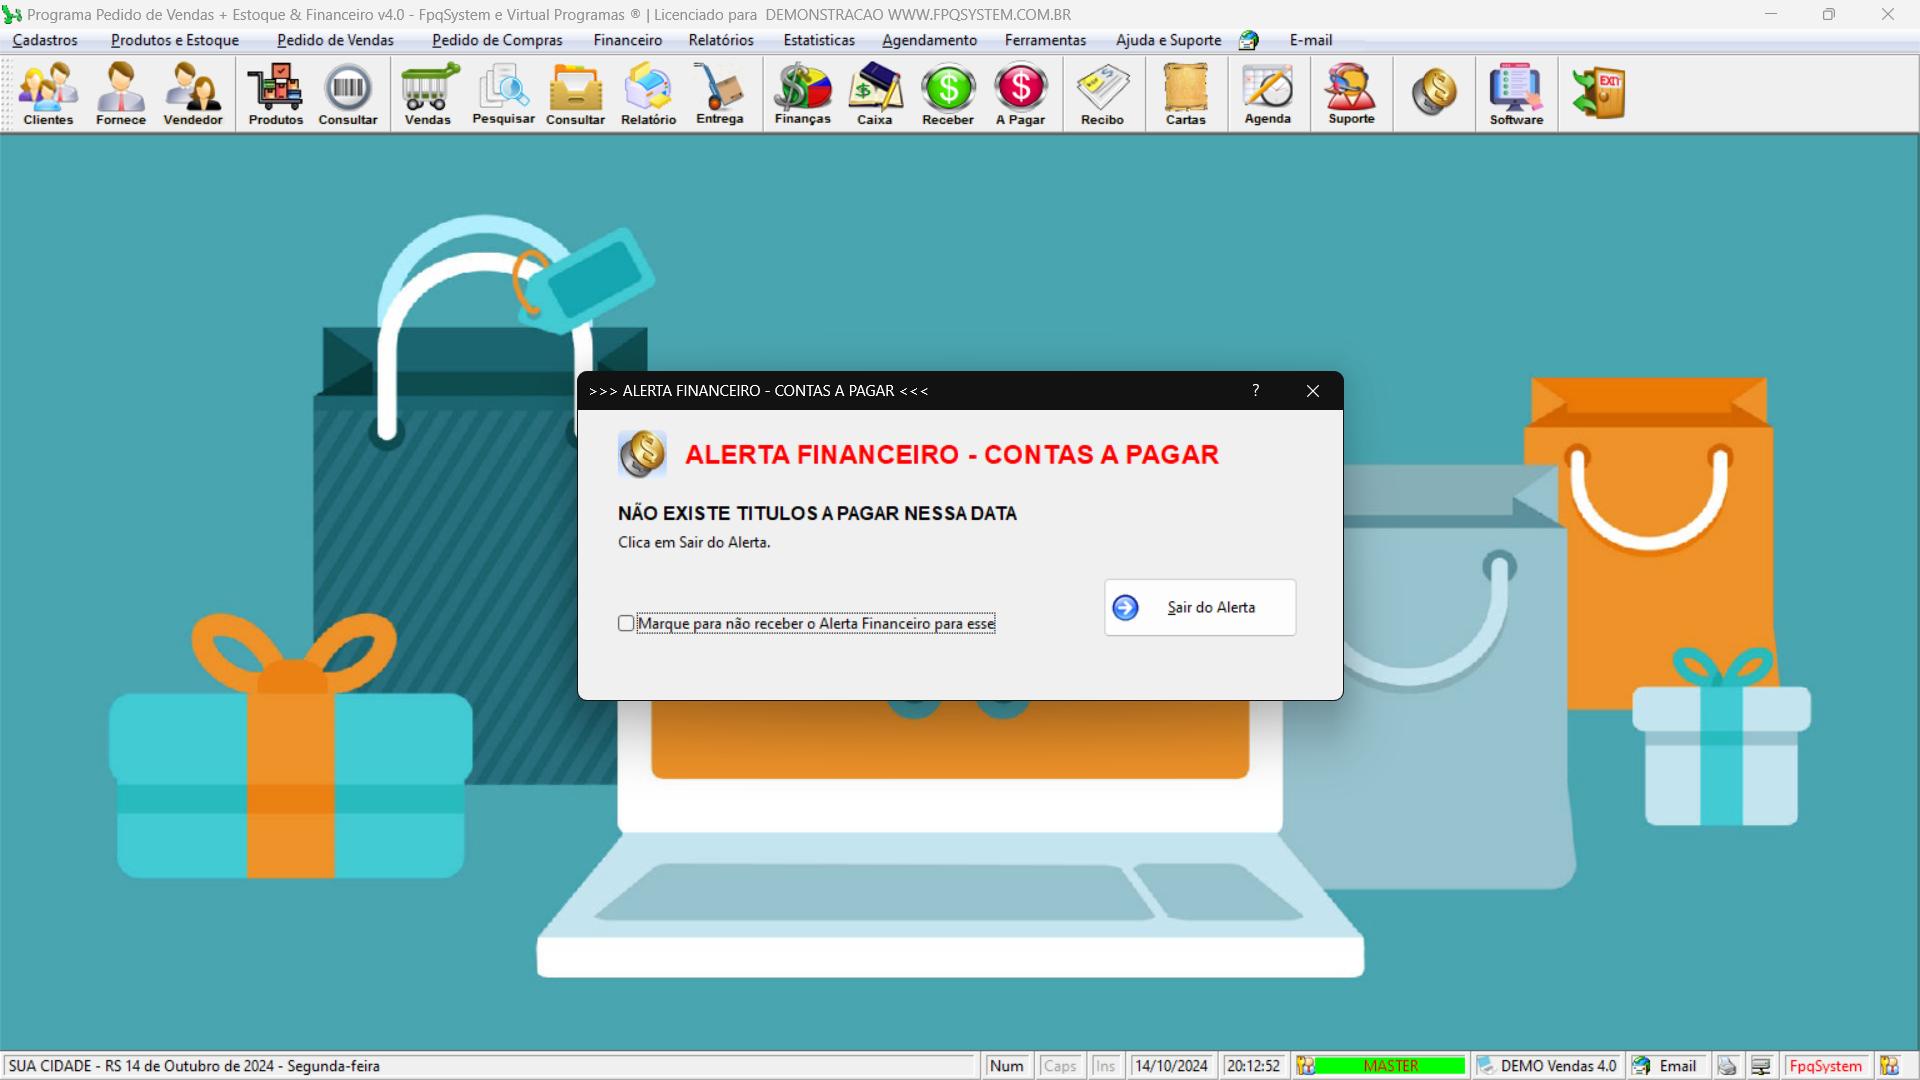Expand the Ferramentas menu
The width and height of the screenshot is (1920, 1080).
[x=1046, y=40]
